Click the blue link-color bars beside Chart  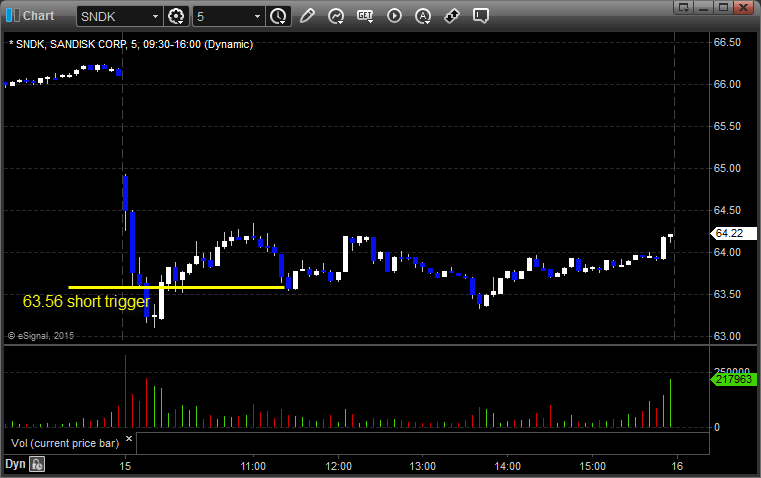[x=12, y=16]
